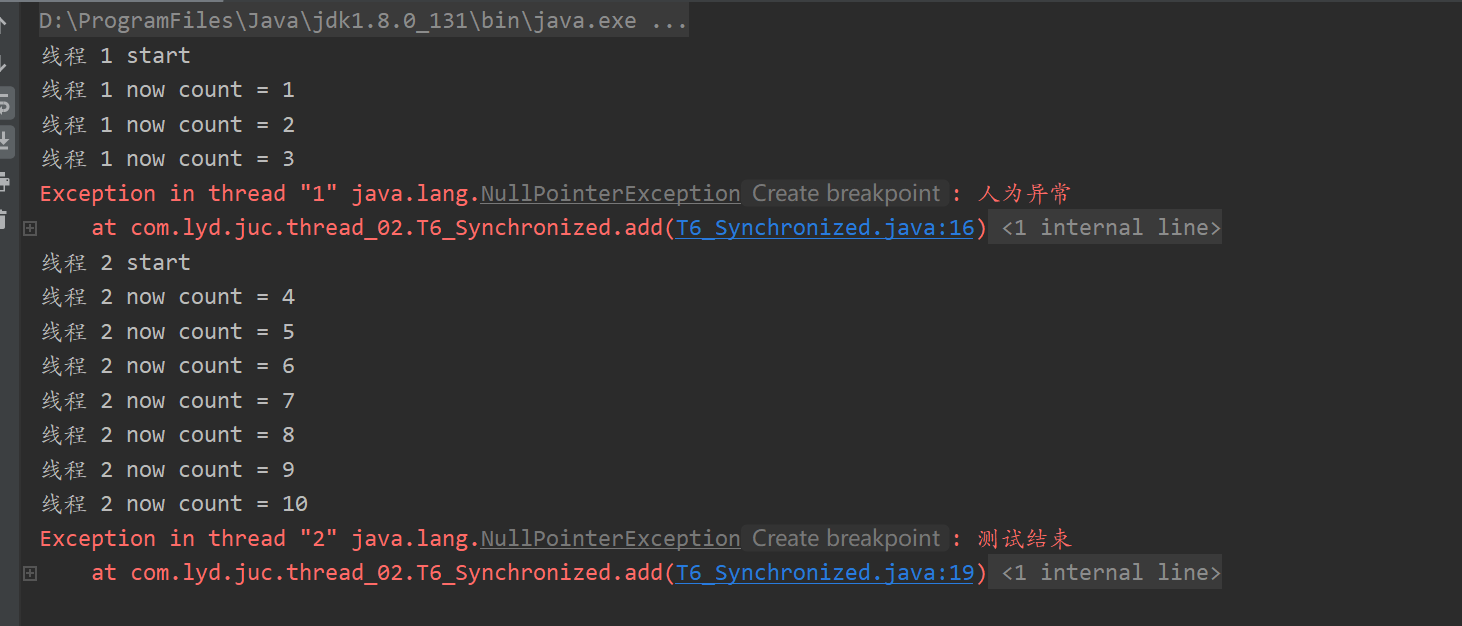Place cursor on "线程 2 start" line
1462x626 pixels.
[x=115, y=263]
